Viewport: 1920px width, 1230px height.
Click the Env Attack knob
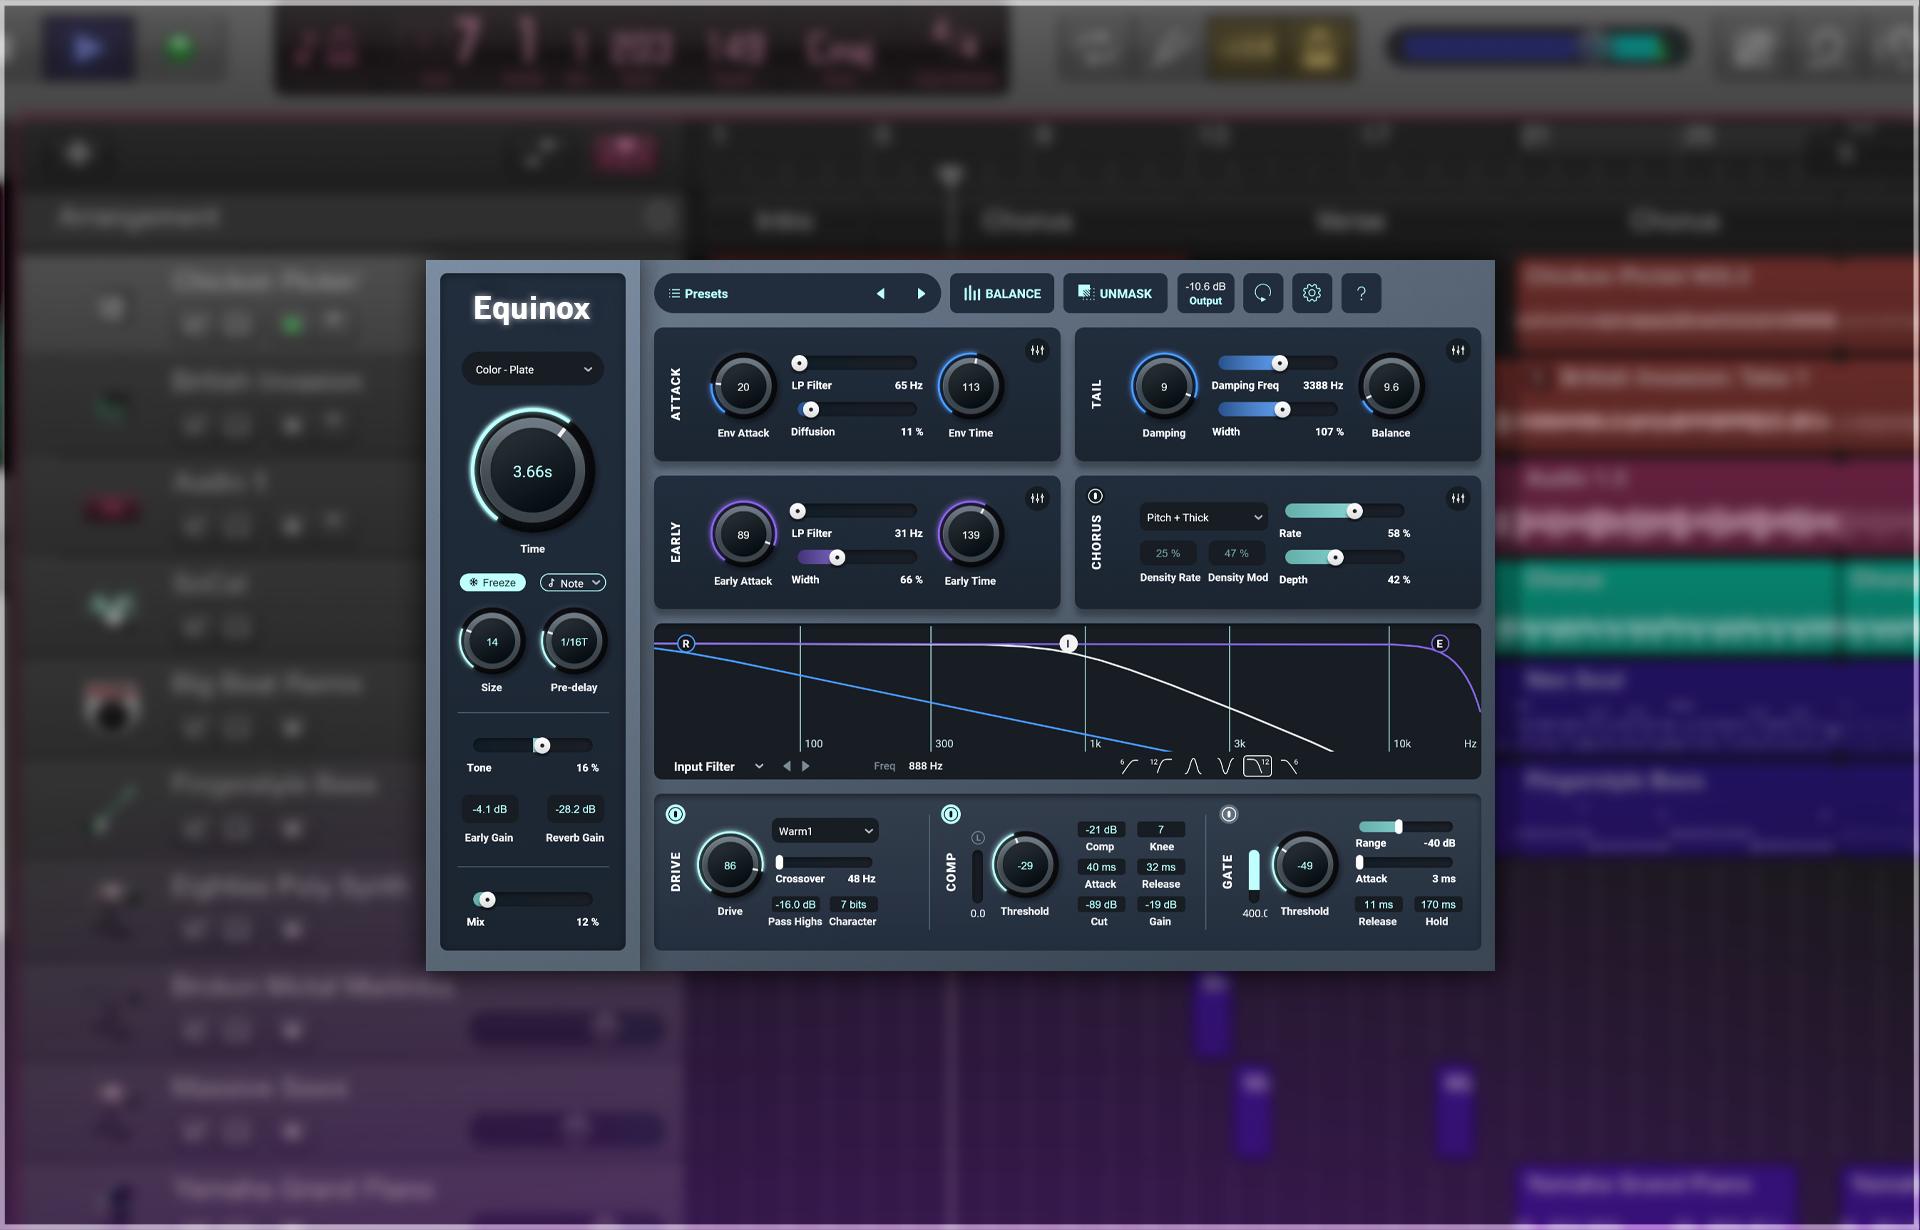point(743,387)
